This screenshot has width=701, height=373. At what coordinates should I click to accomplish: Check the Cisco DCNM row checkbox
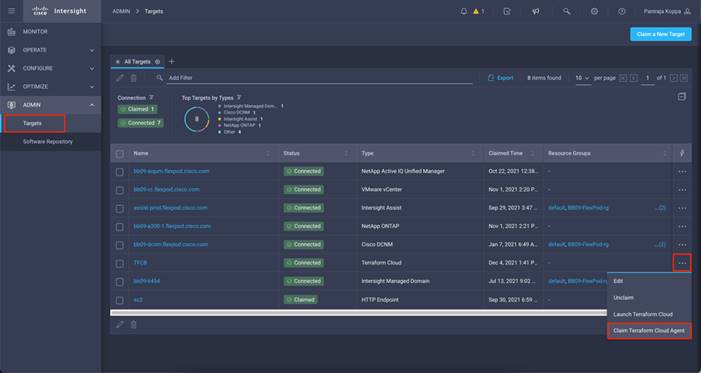tap(119, 245)
